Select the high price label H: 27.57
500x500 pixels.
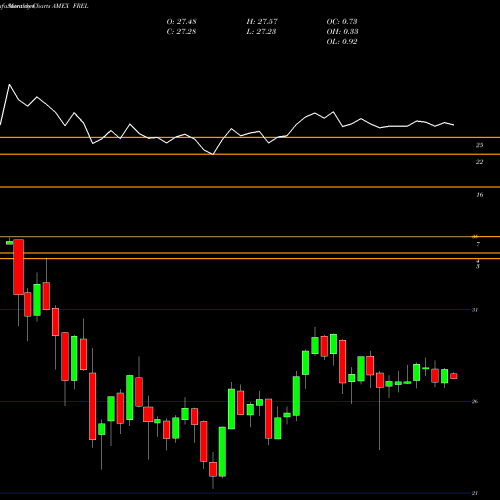pyautogui.click(x=262, y=22)
